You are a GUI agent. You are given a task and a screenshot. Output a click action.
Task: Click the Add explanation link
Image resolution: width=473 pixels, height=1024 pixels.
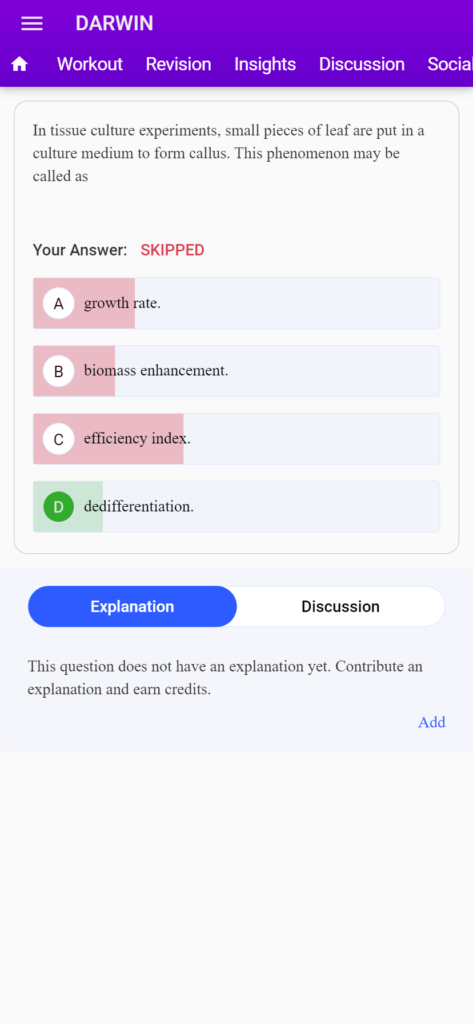point(432,722)
